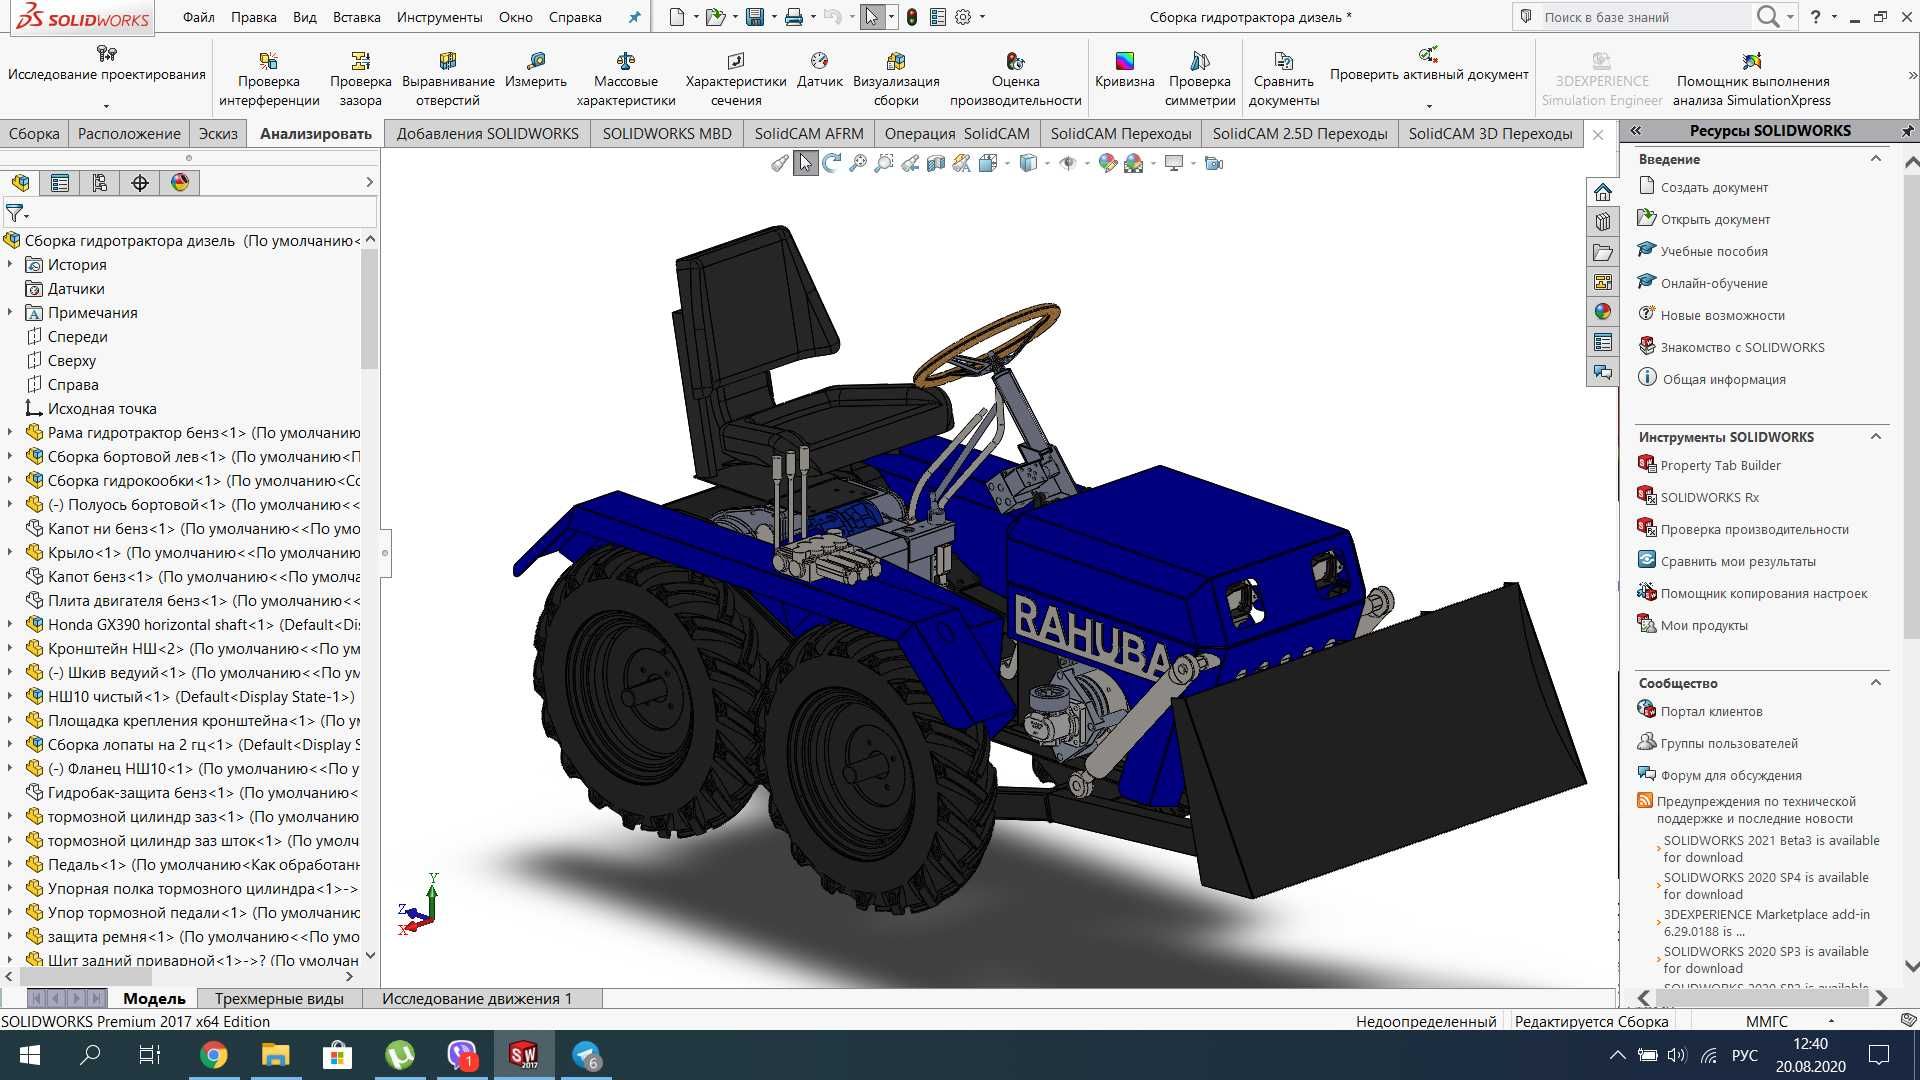The height and width of the screenshot is (1080, 1920).
Task: Open Форум для обсуждения link
Action: [x=1731, y=775]
